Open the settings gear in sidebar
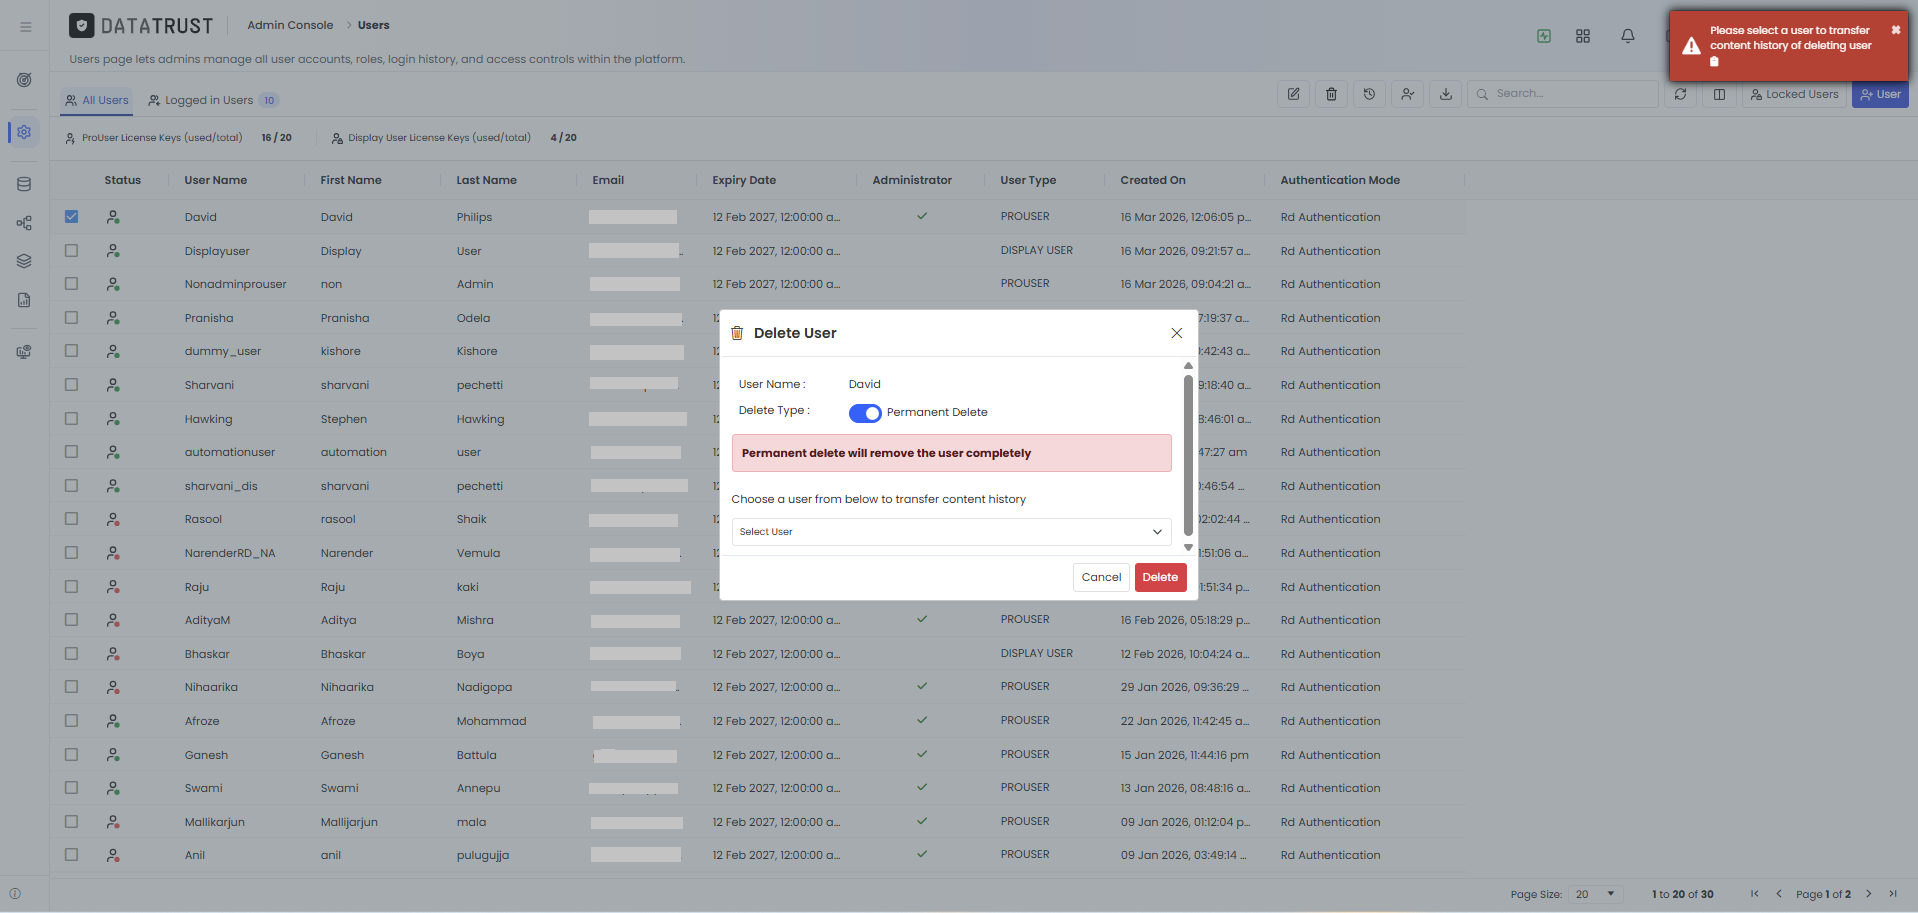Screen dimensions: 1918x913 click(x=24, y=132)
